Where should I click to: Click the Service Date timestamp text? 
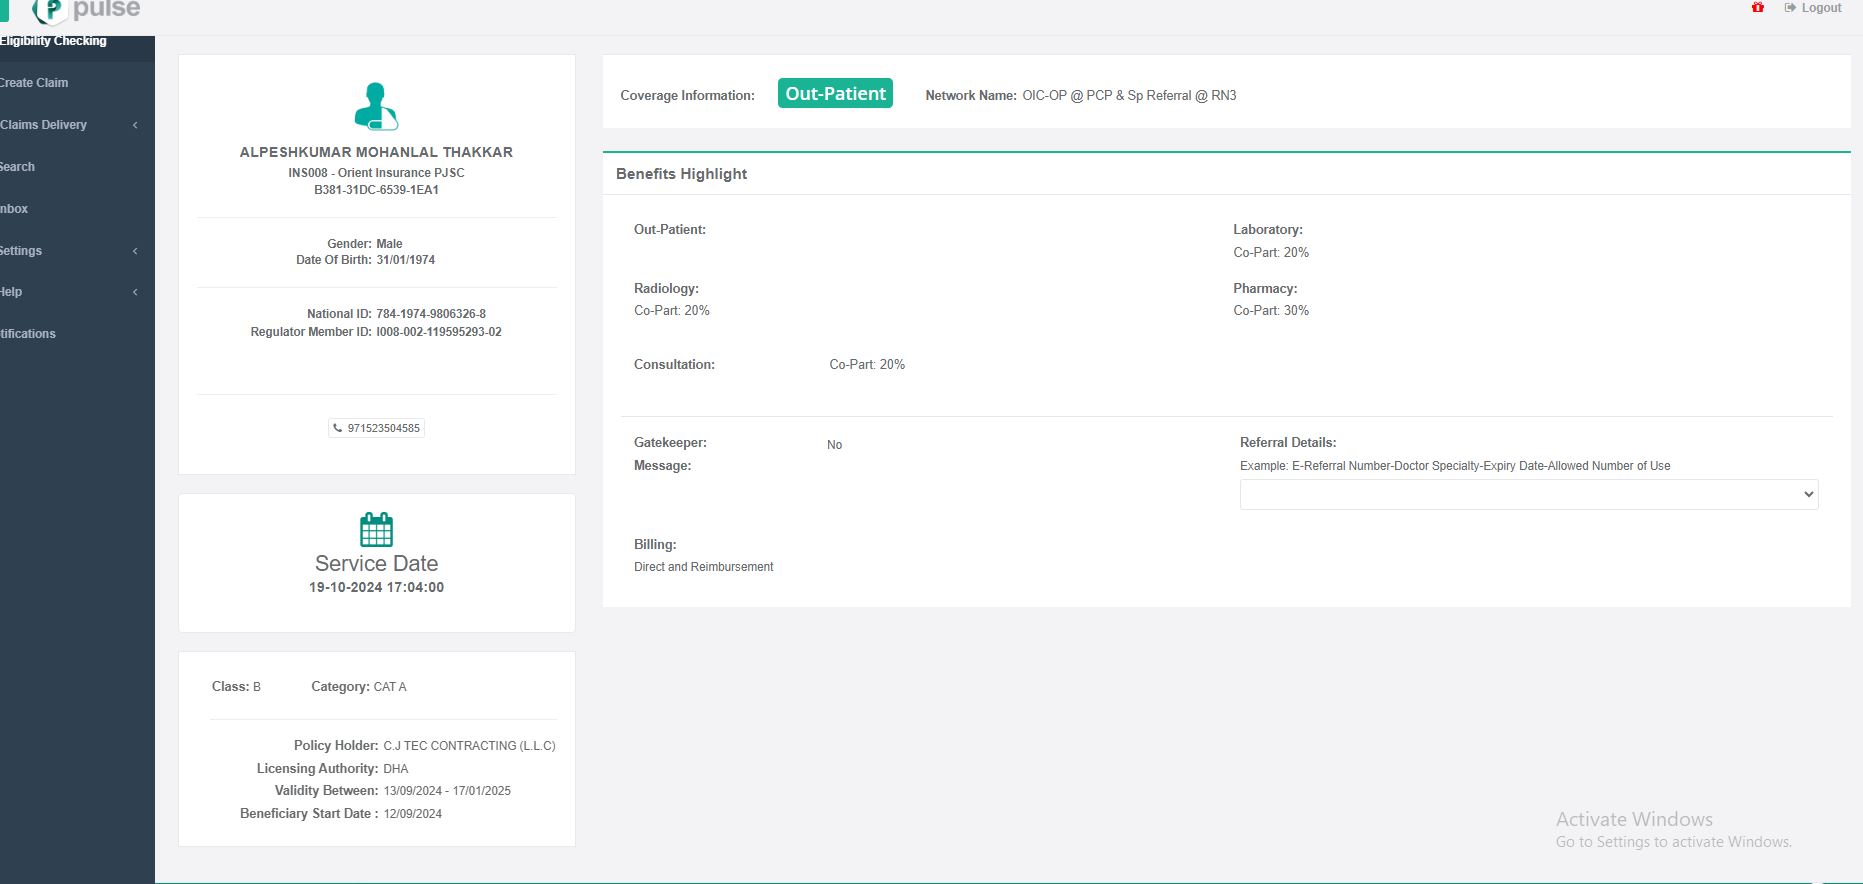pyautogui.click(x=376, y=587)
